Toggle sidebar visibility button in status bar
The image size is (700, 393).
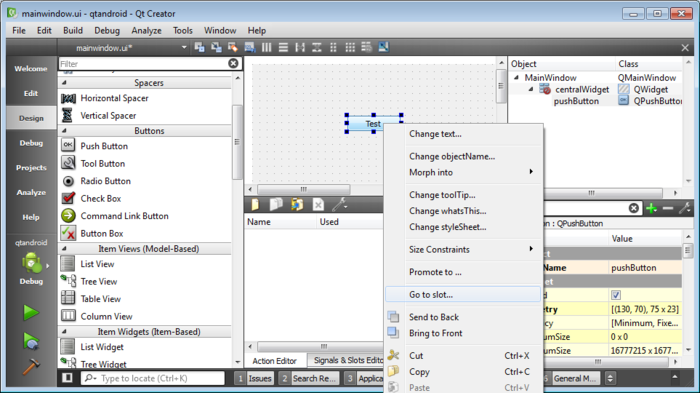click(x=67, y=378)
